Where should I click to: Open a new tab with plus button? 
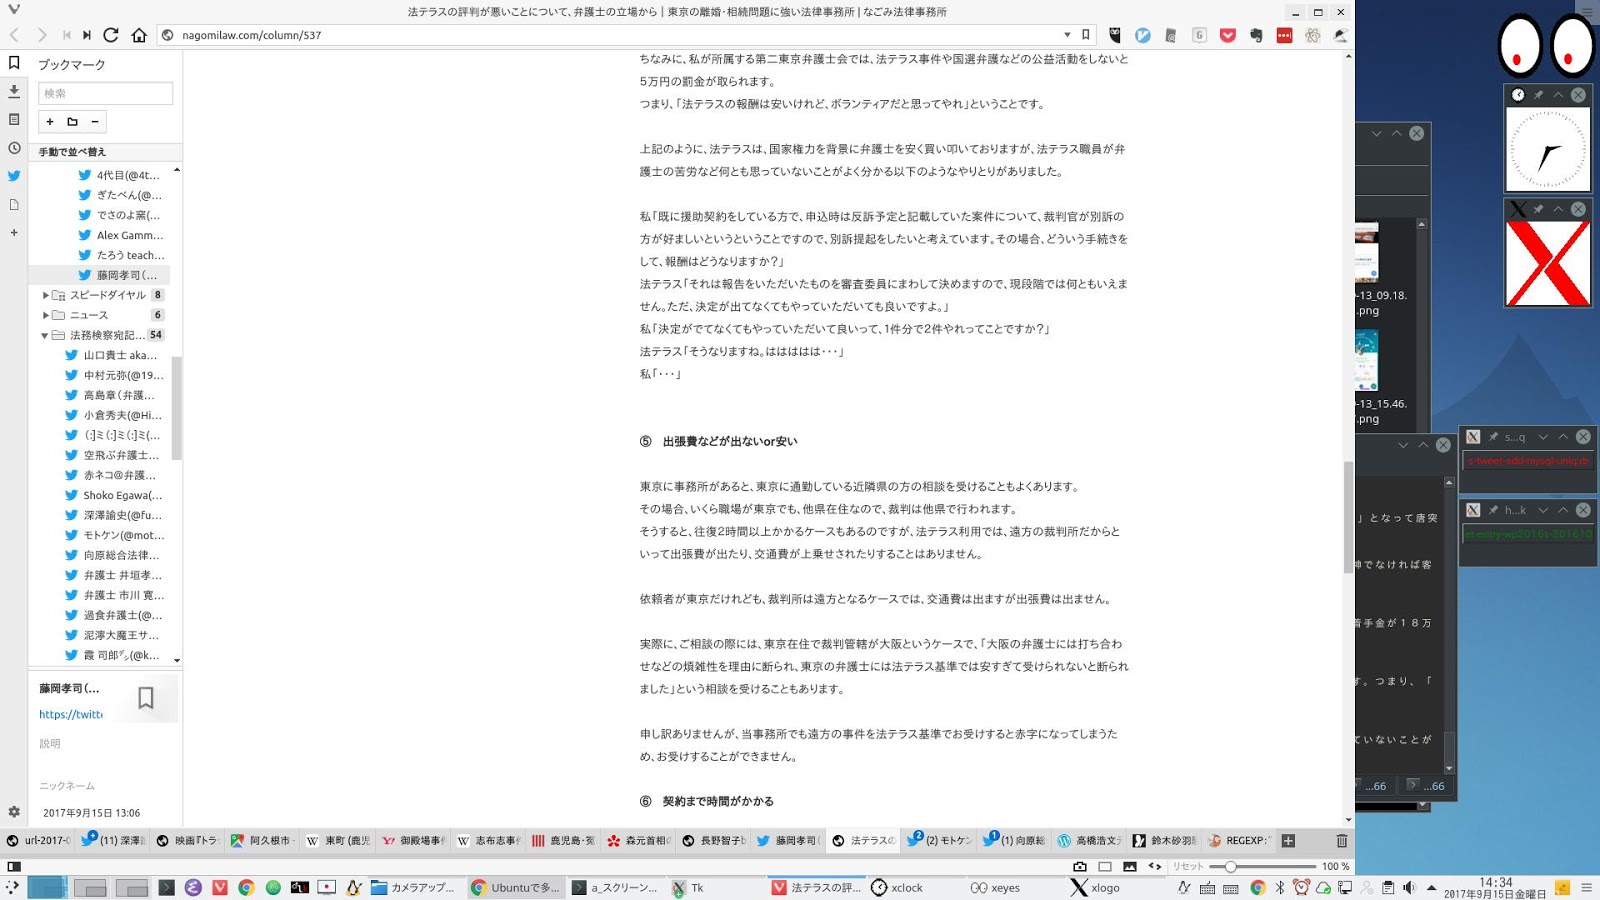point(1288,841)
